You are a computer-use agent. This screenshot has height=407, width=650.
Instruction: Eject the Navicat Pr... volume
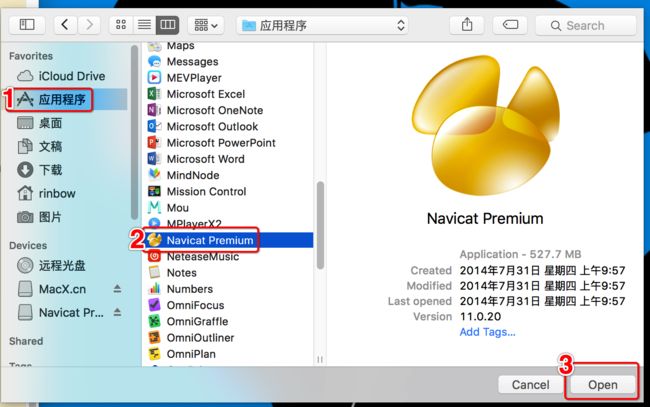tap(117, 312)
